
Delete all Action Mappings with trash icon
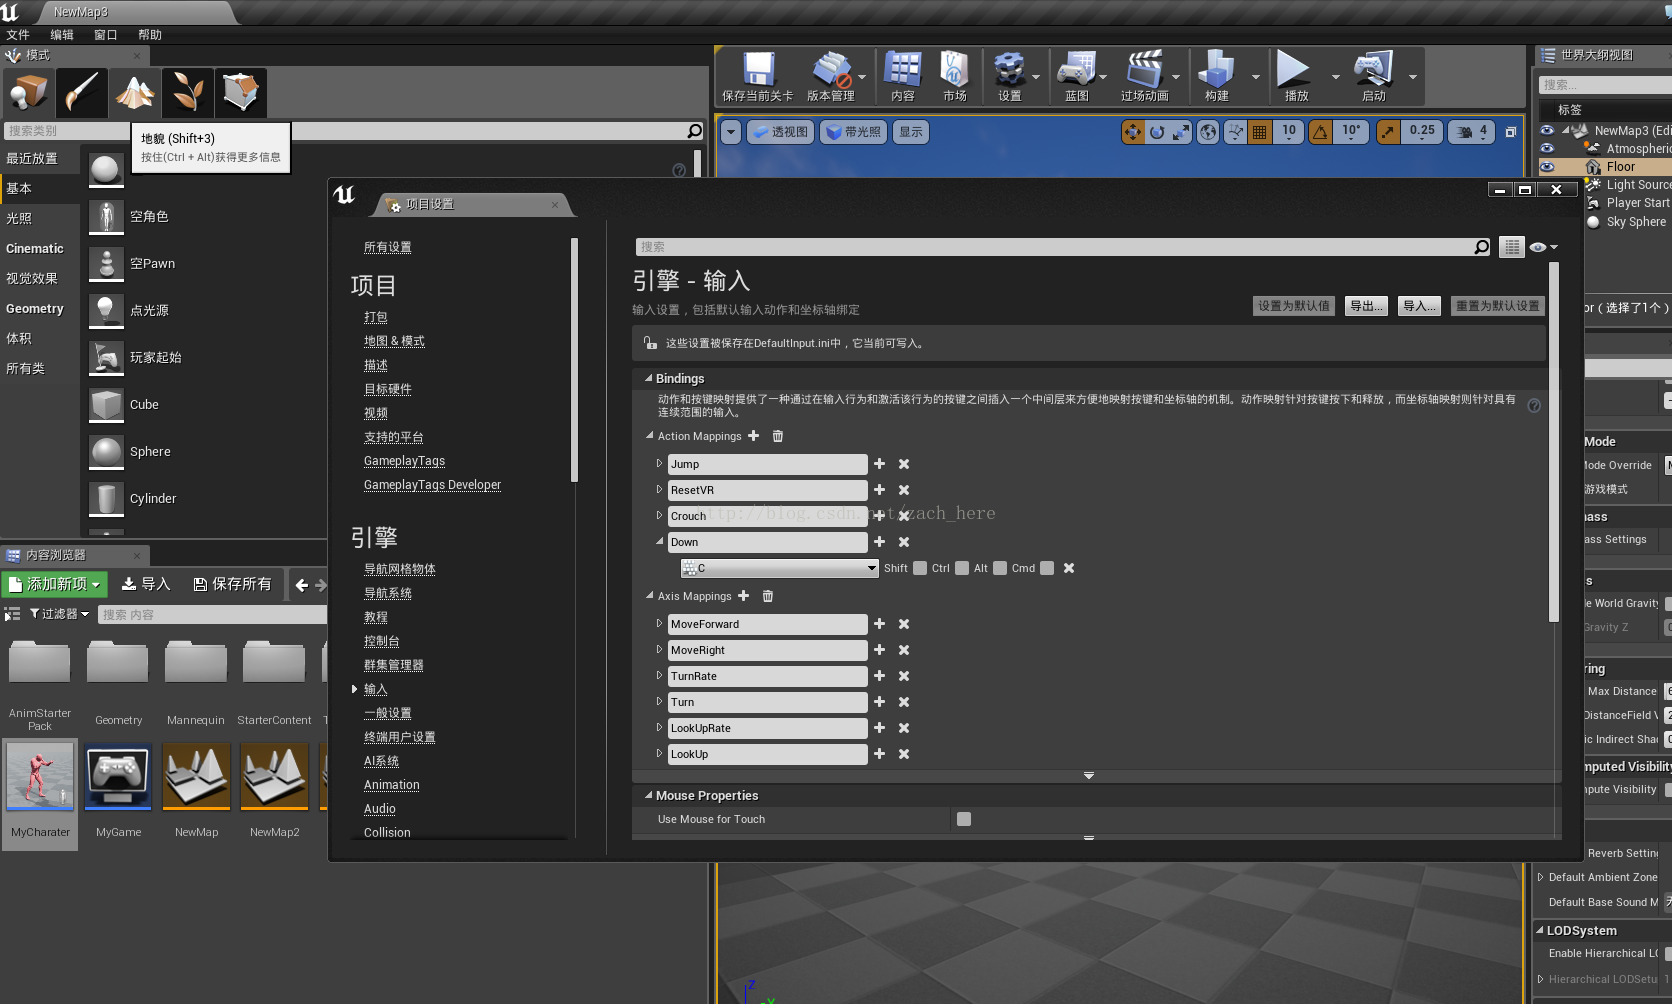778,436
